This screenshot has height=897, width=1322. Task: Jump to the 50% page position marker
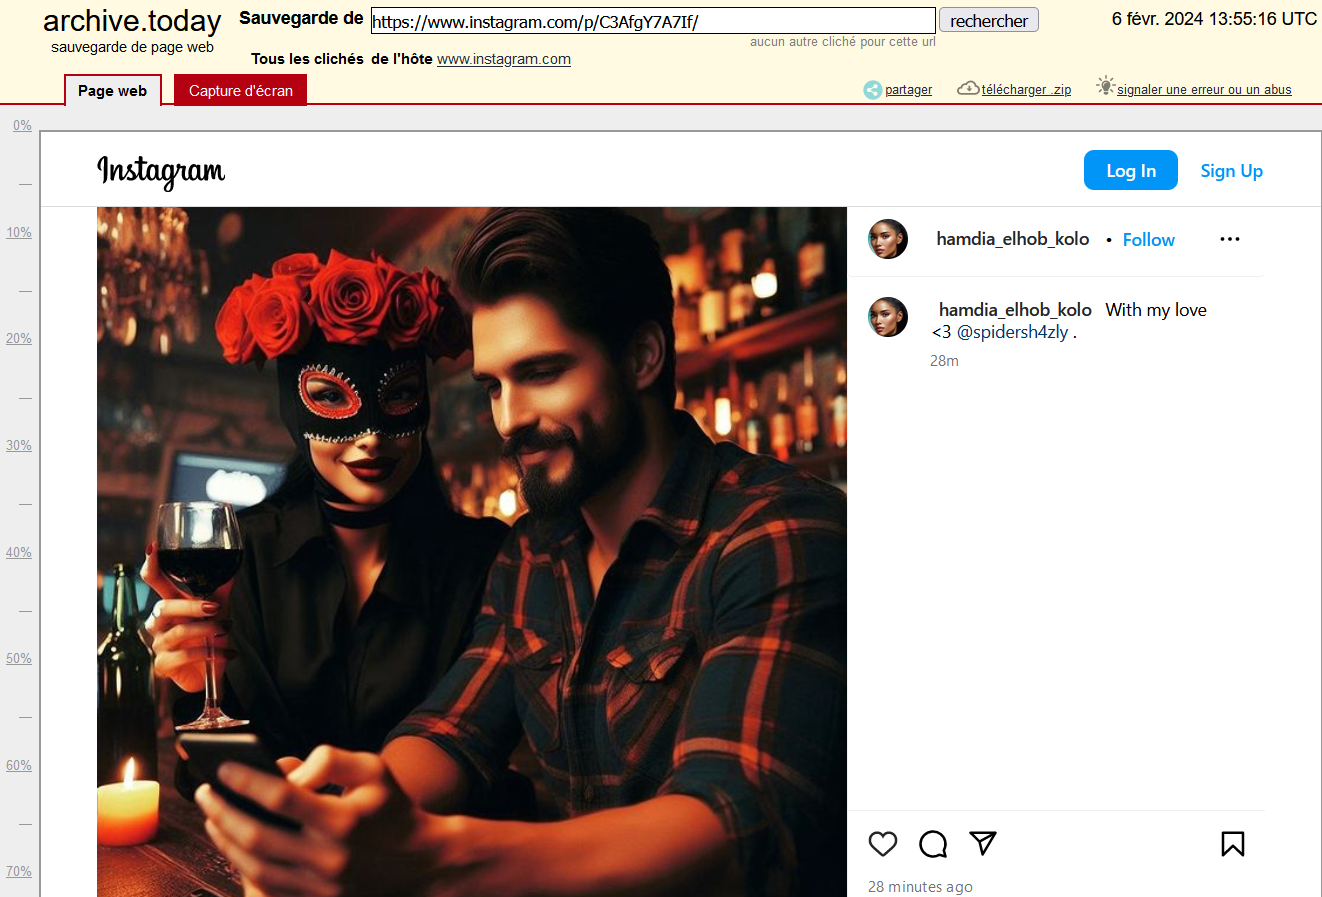(19, 659)
